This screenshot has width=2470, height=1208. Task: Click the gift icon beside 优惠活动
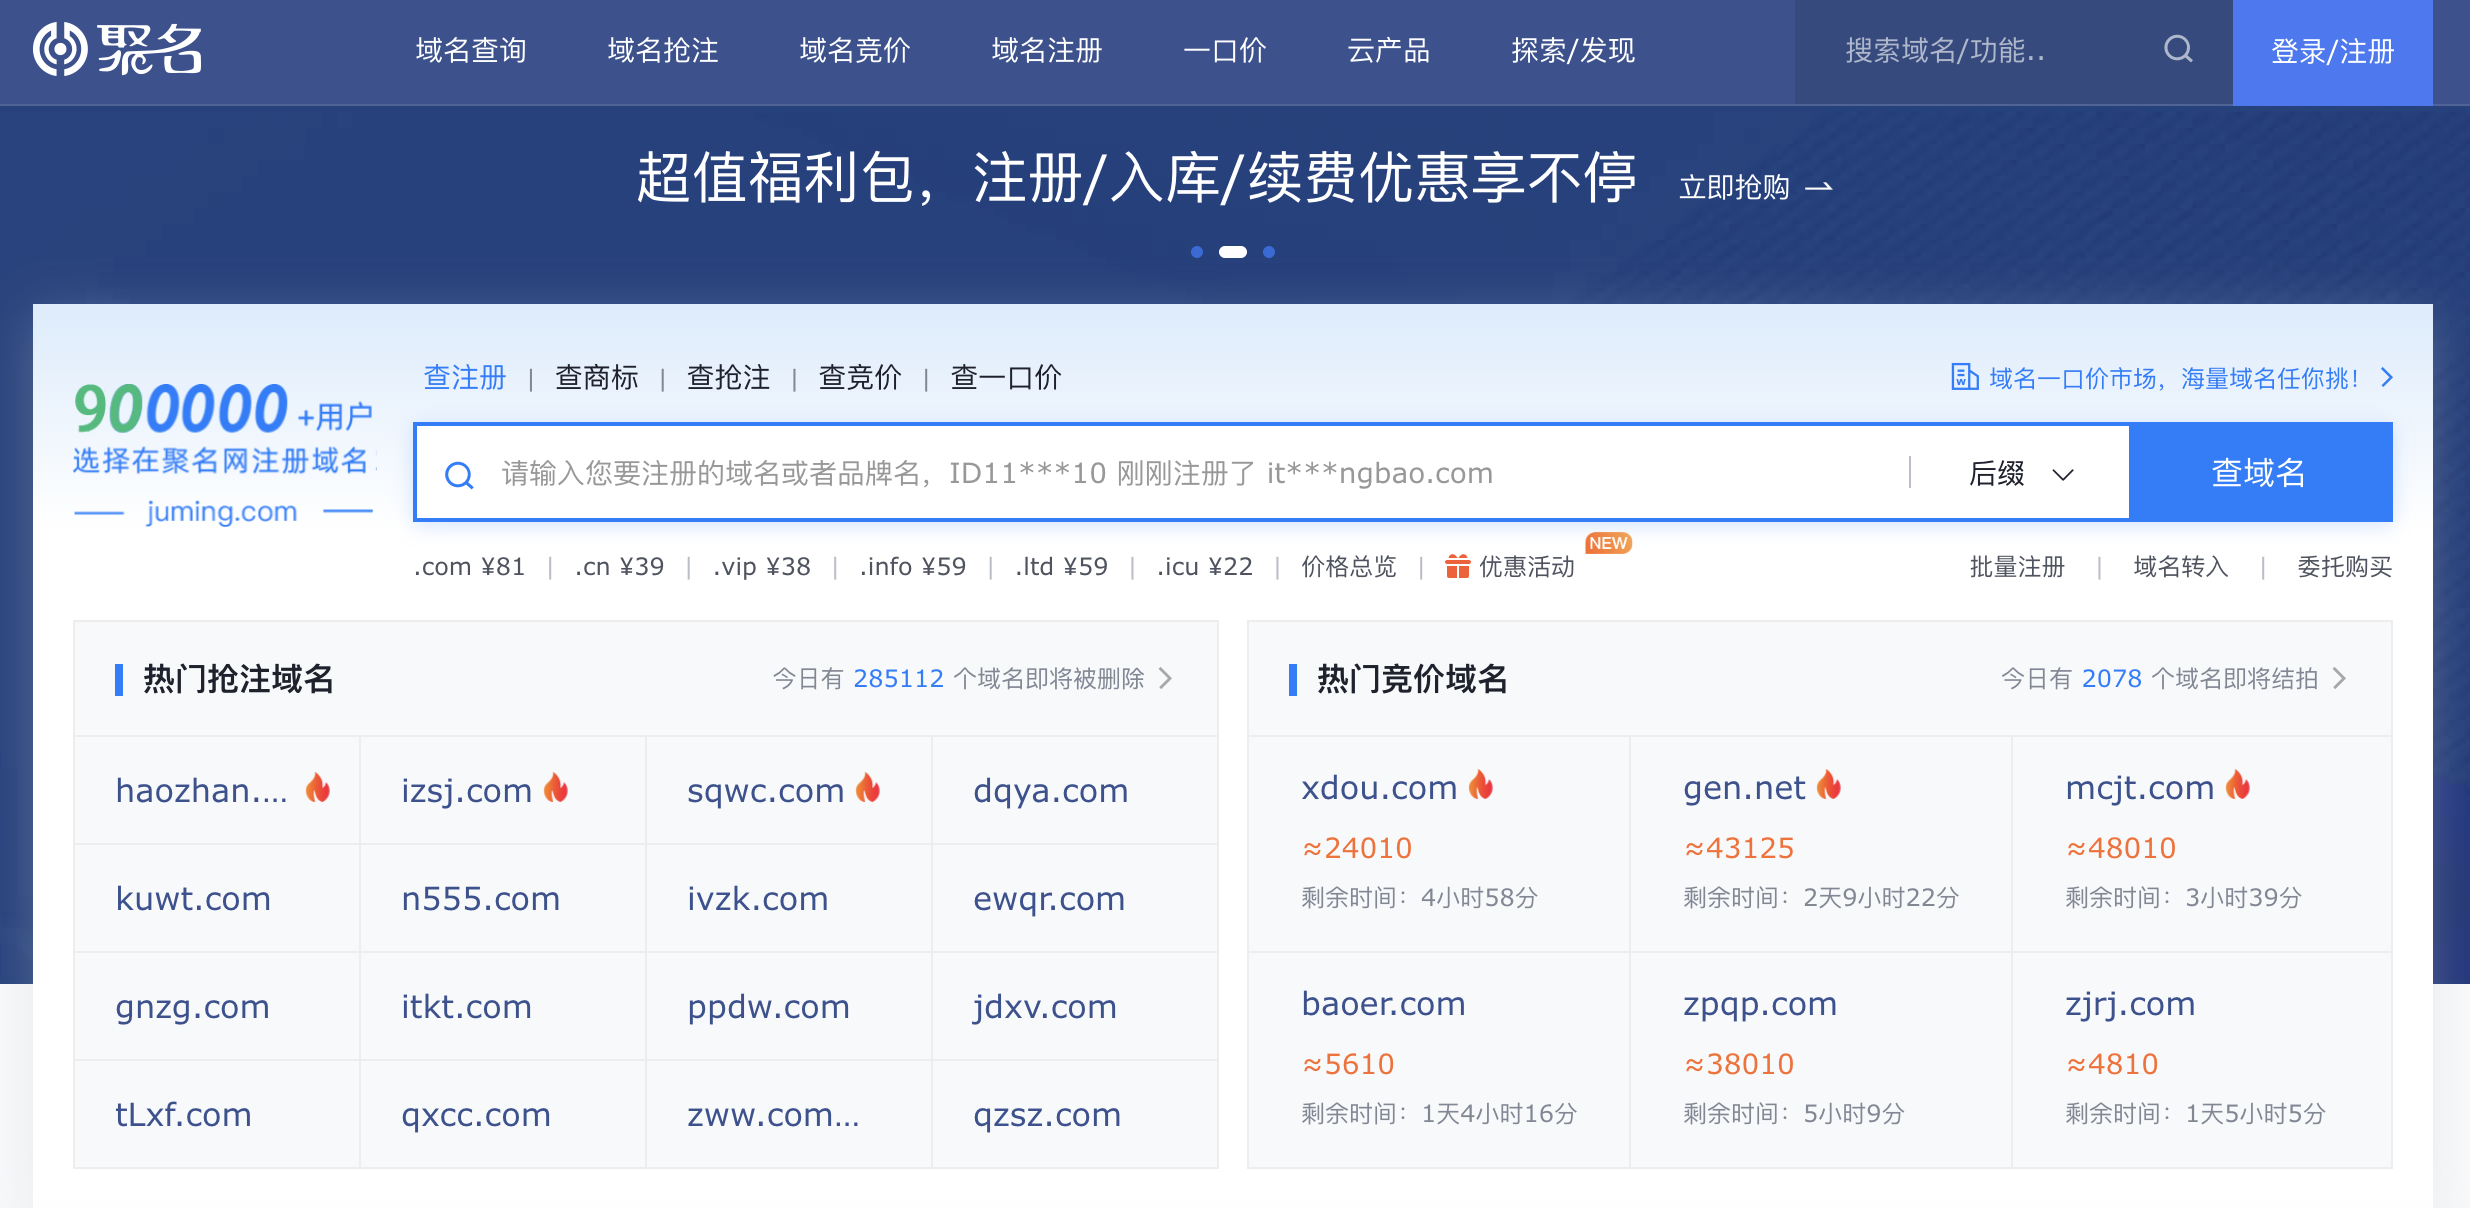click(1458, 567)
